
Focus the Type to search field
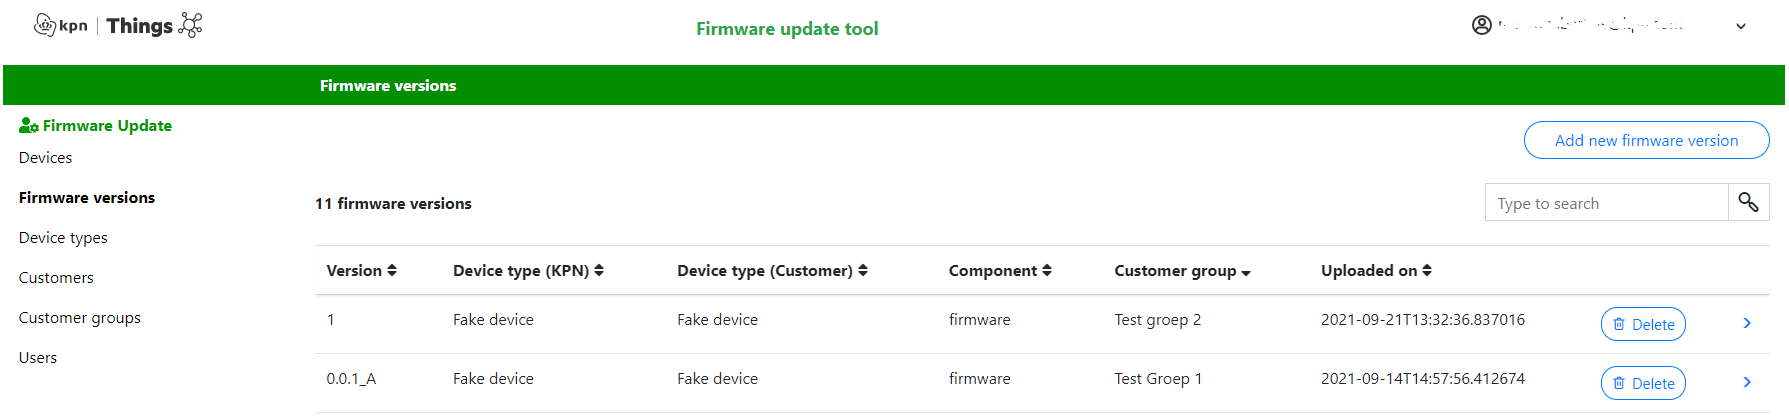tap(1606, 202)
